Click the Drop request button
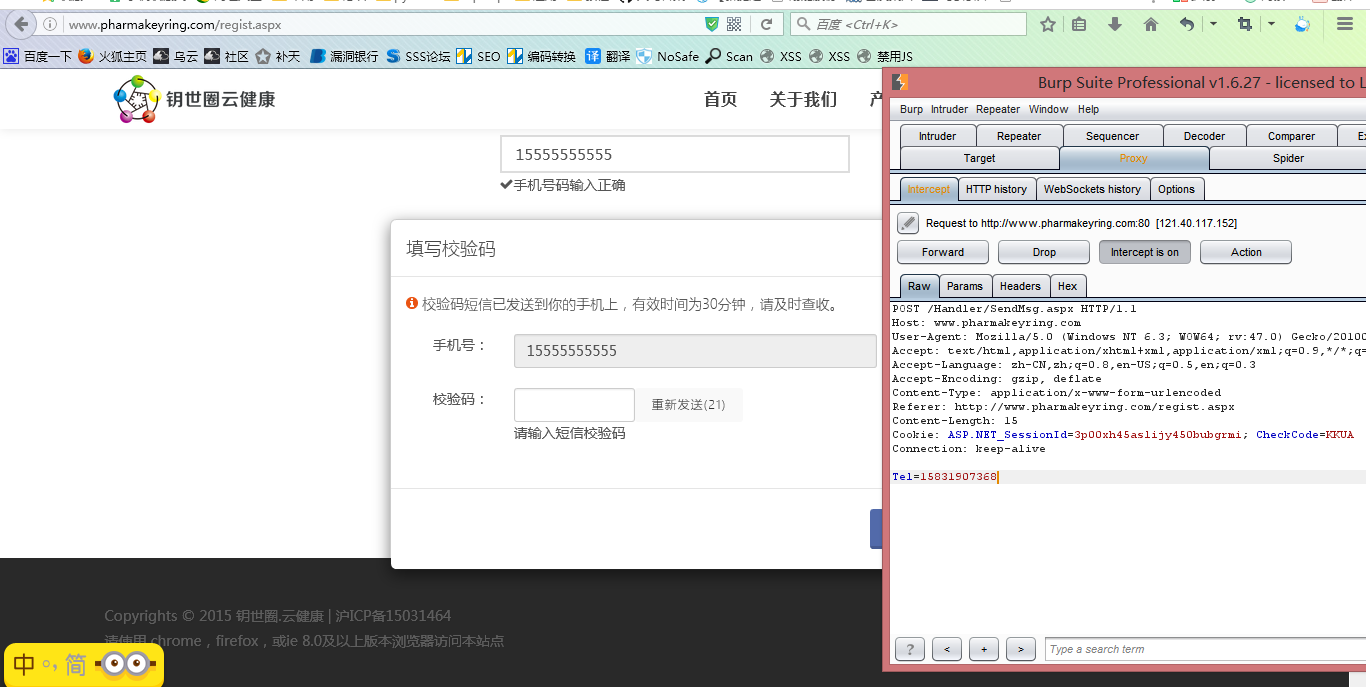1370x688 pixels. pyautogui.click(x=1044, y=252)
